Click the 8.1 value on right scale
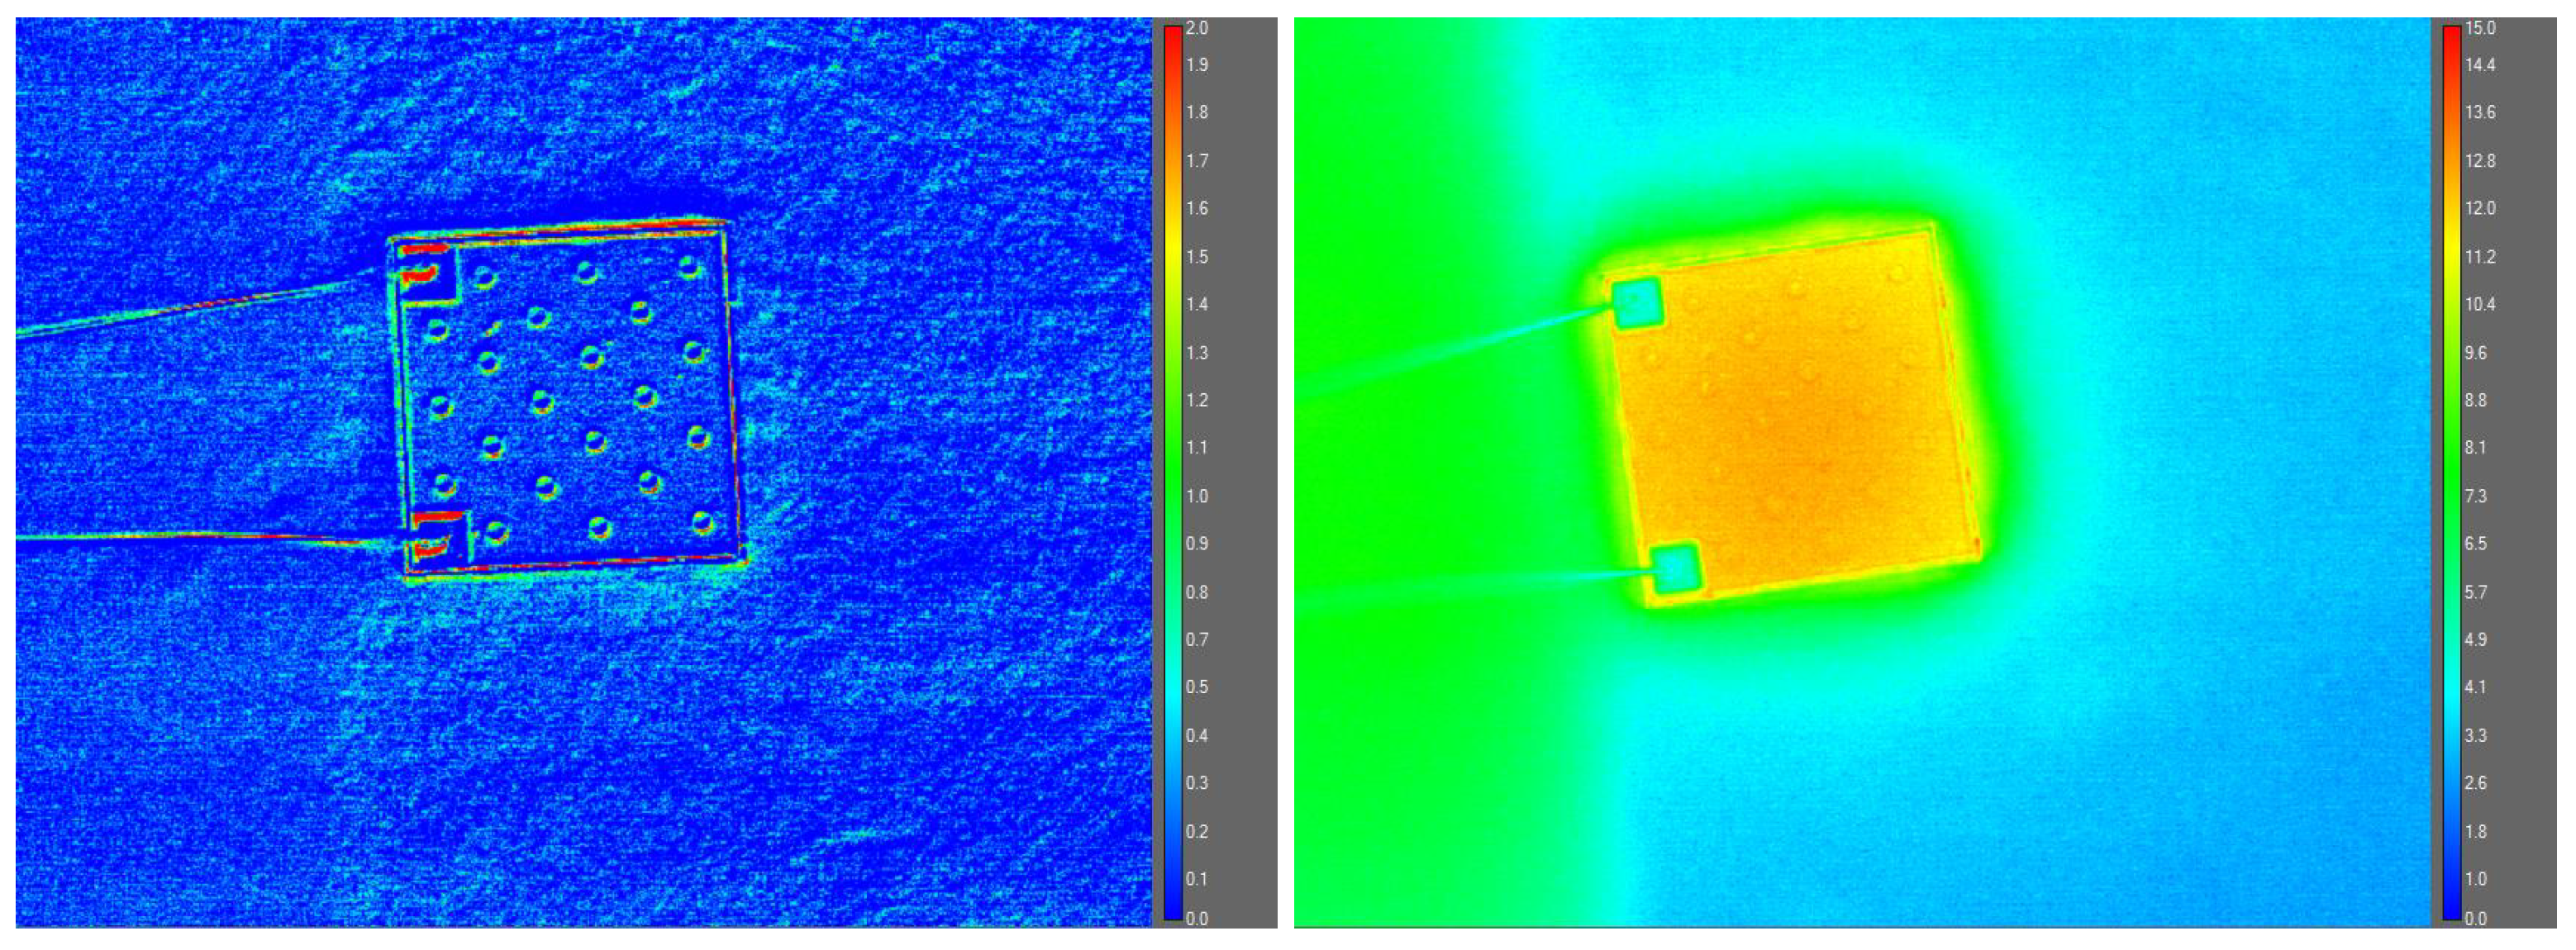This screenshot has width=2576, height=950. click(x=2475, y=448)
